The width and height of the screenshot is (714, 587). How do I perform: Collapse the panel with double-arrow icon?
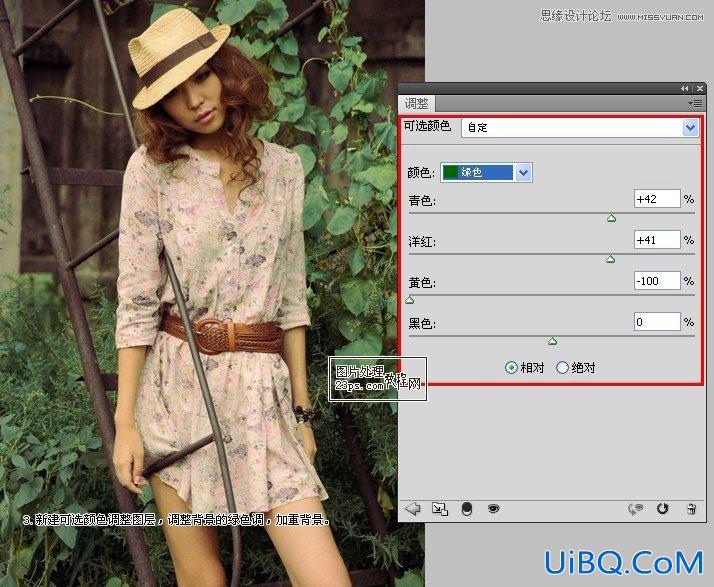(684, 88)
